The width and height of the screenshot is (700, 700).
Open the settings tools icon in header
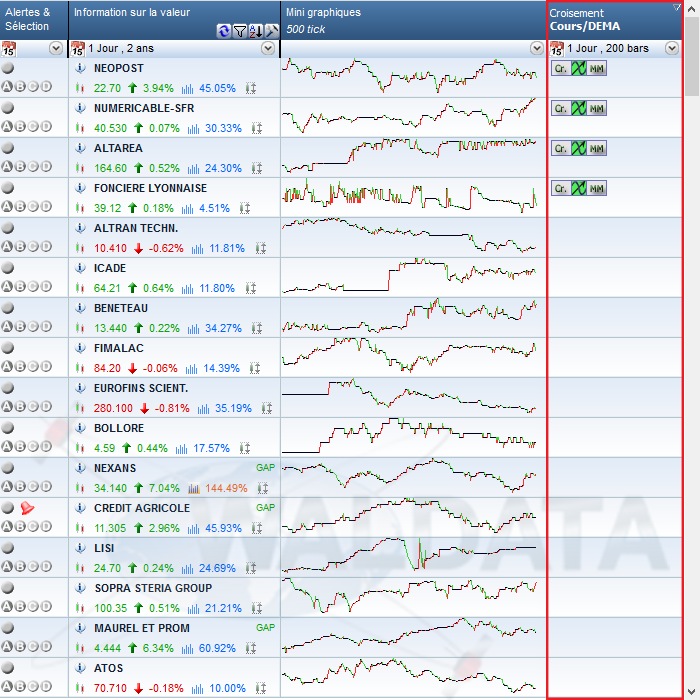pyautogui.click(x=272, y=31)
